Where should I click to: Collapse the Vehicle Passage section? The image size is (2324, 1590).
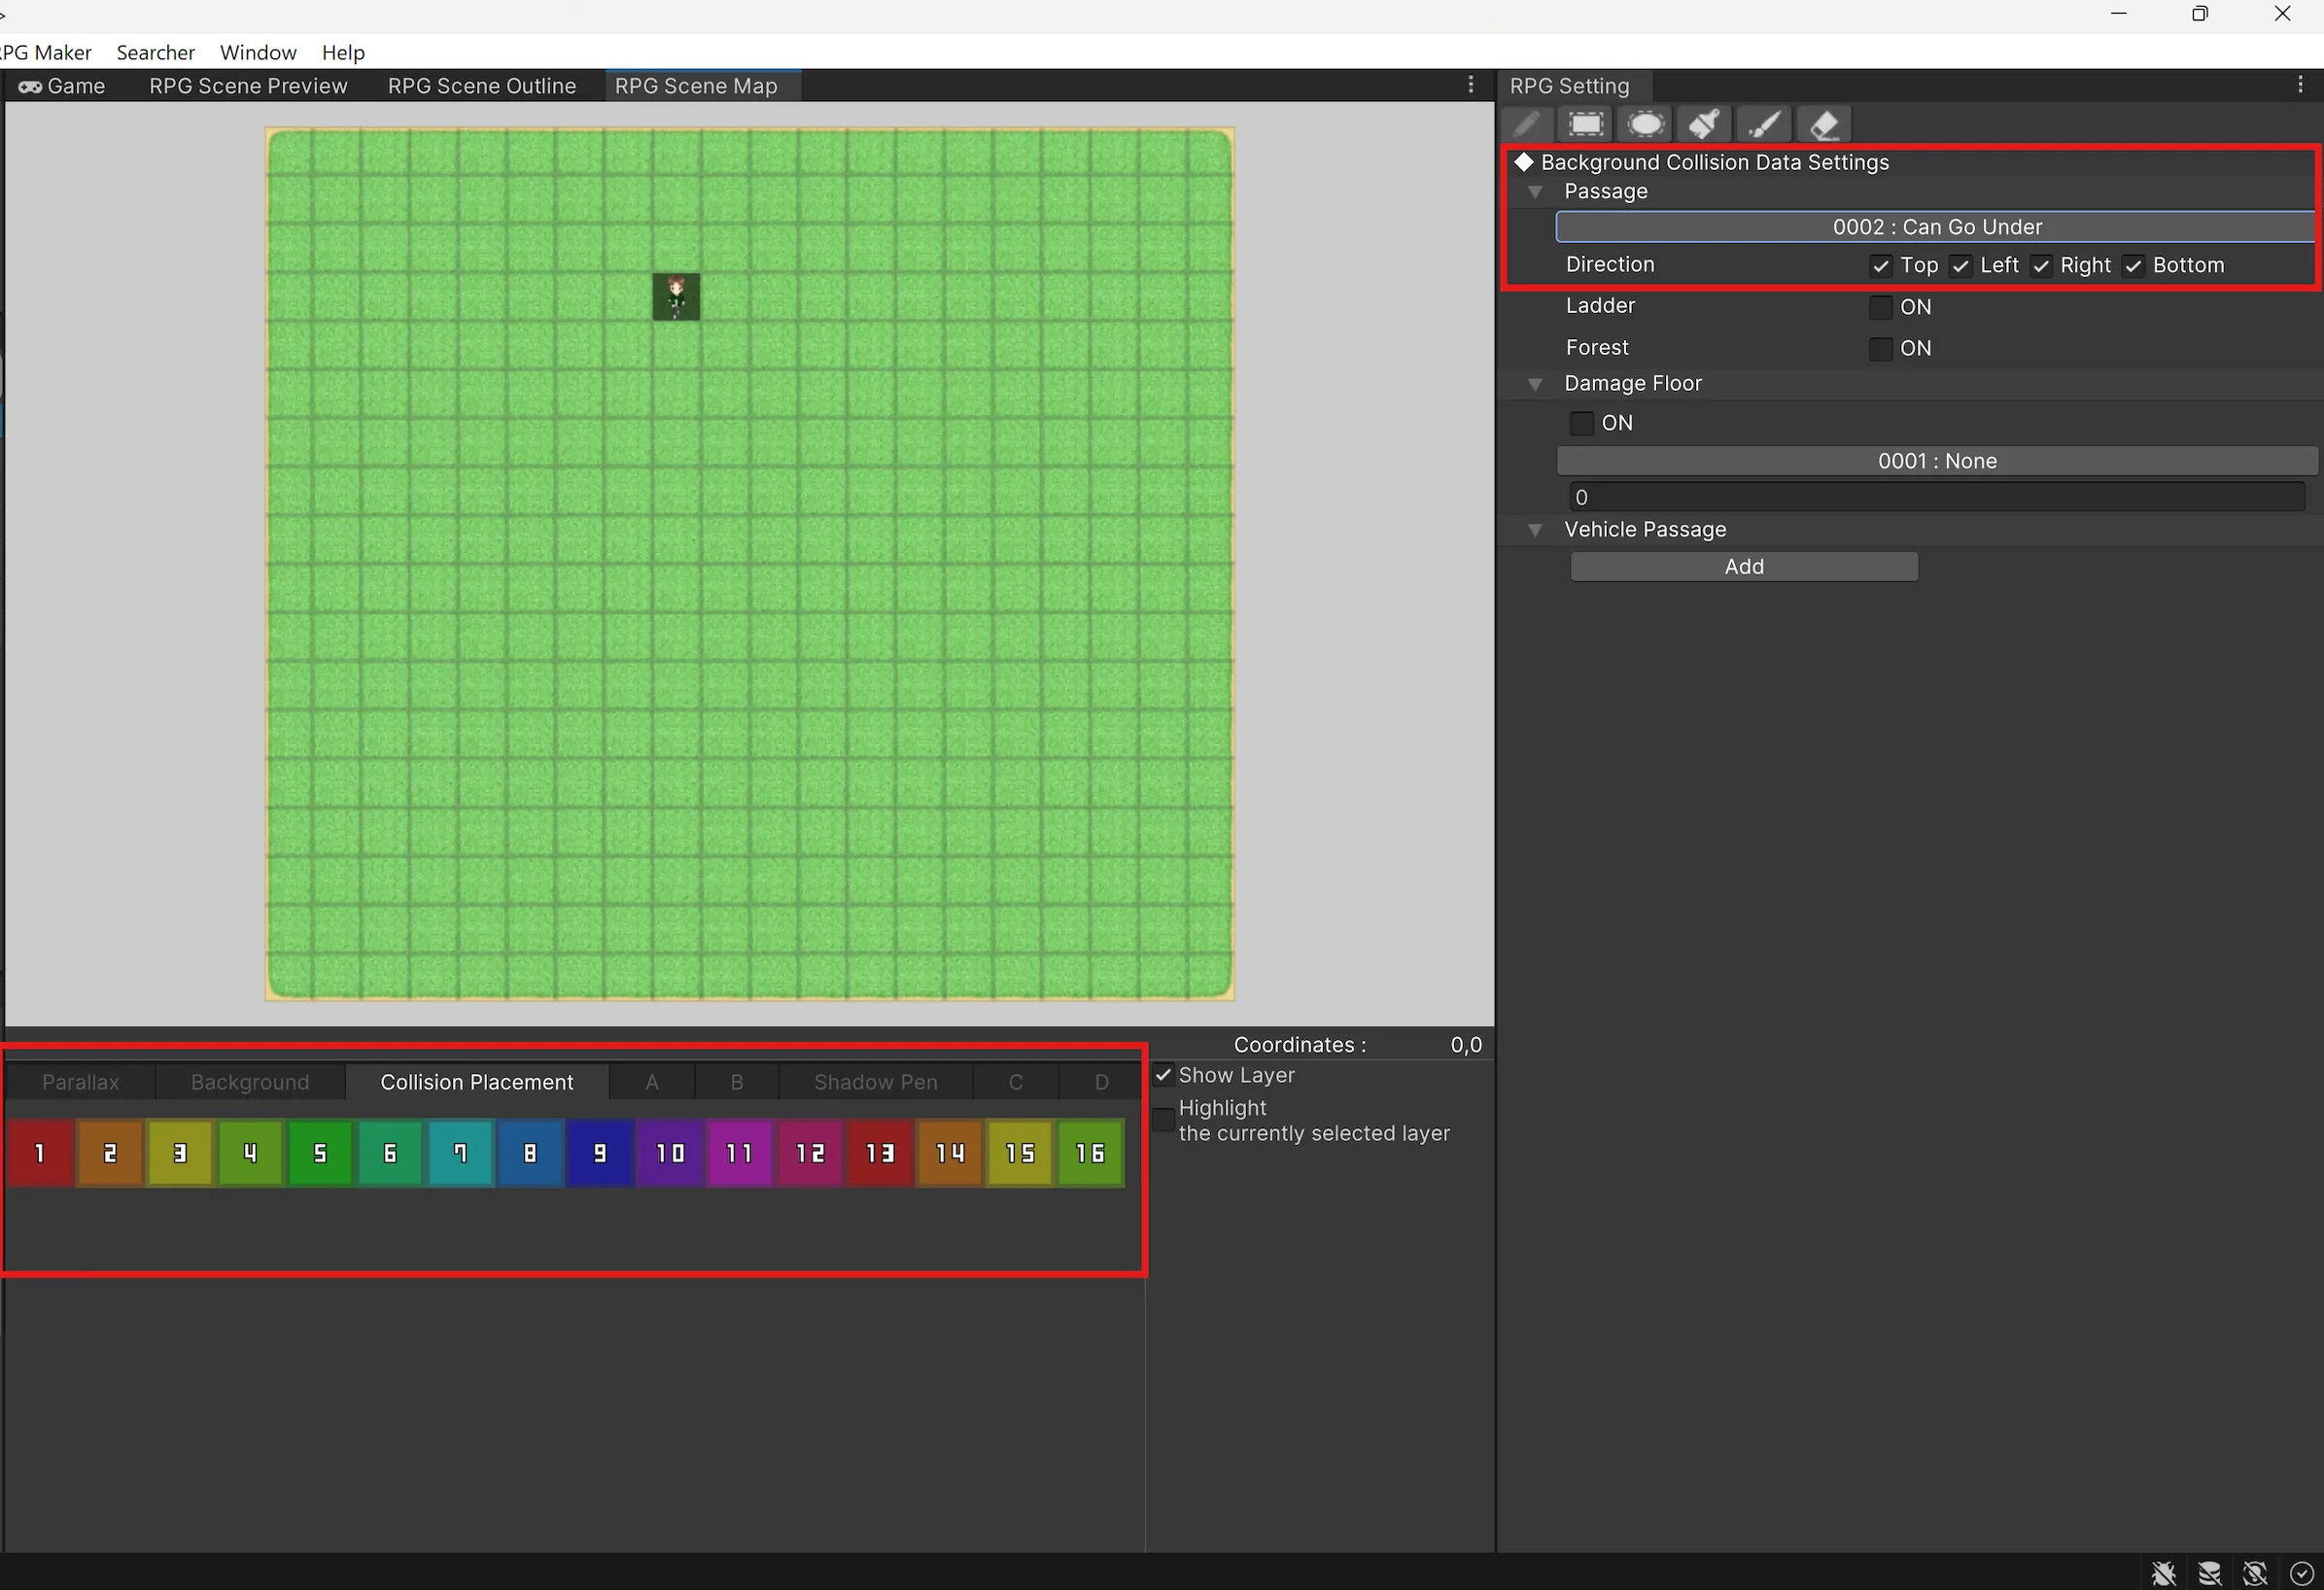[x=1535, y=530]
